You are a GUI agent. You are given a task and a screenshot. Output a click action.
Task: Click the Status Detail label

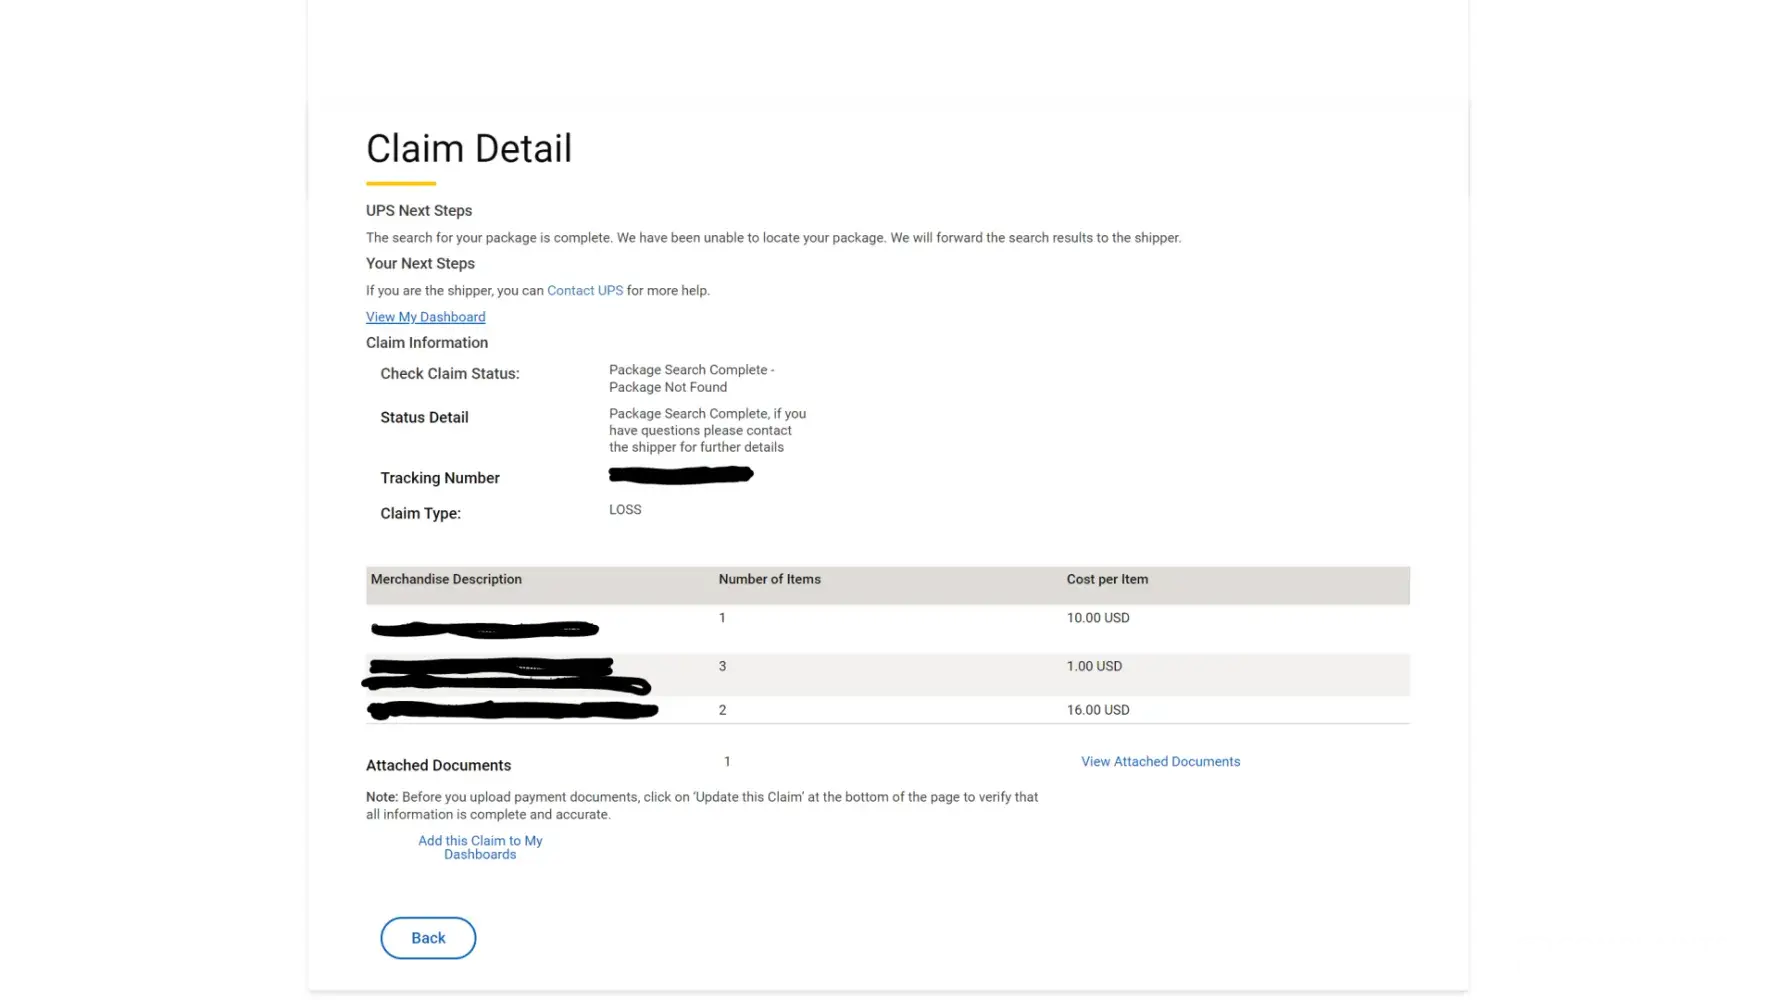point(424,418)
